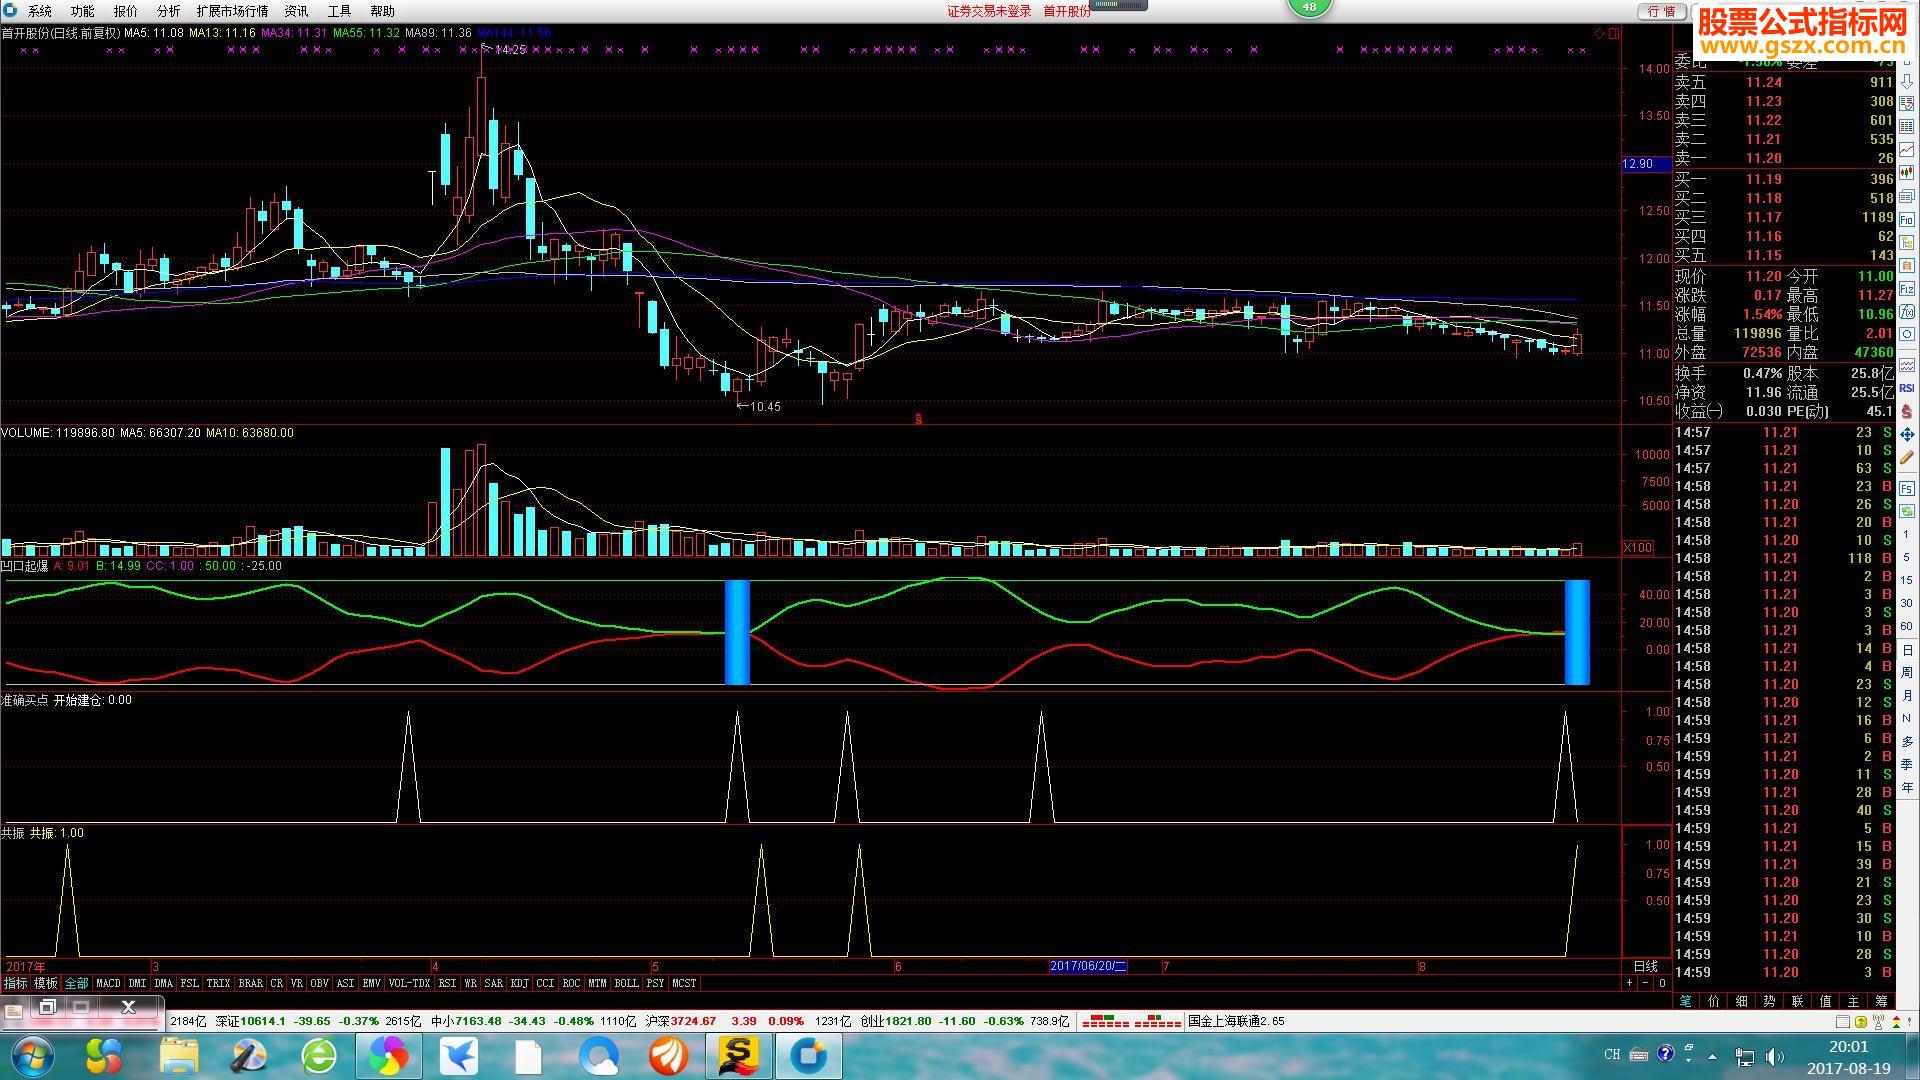The height and width of the screenshot is (1080, 1920).
Task: Click the antenna signal icon in status bar
Action: point(1878,1022)
